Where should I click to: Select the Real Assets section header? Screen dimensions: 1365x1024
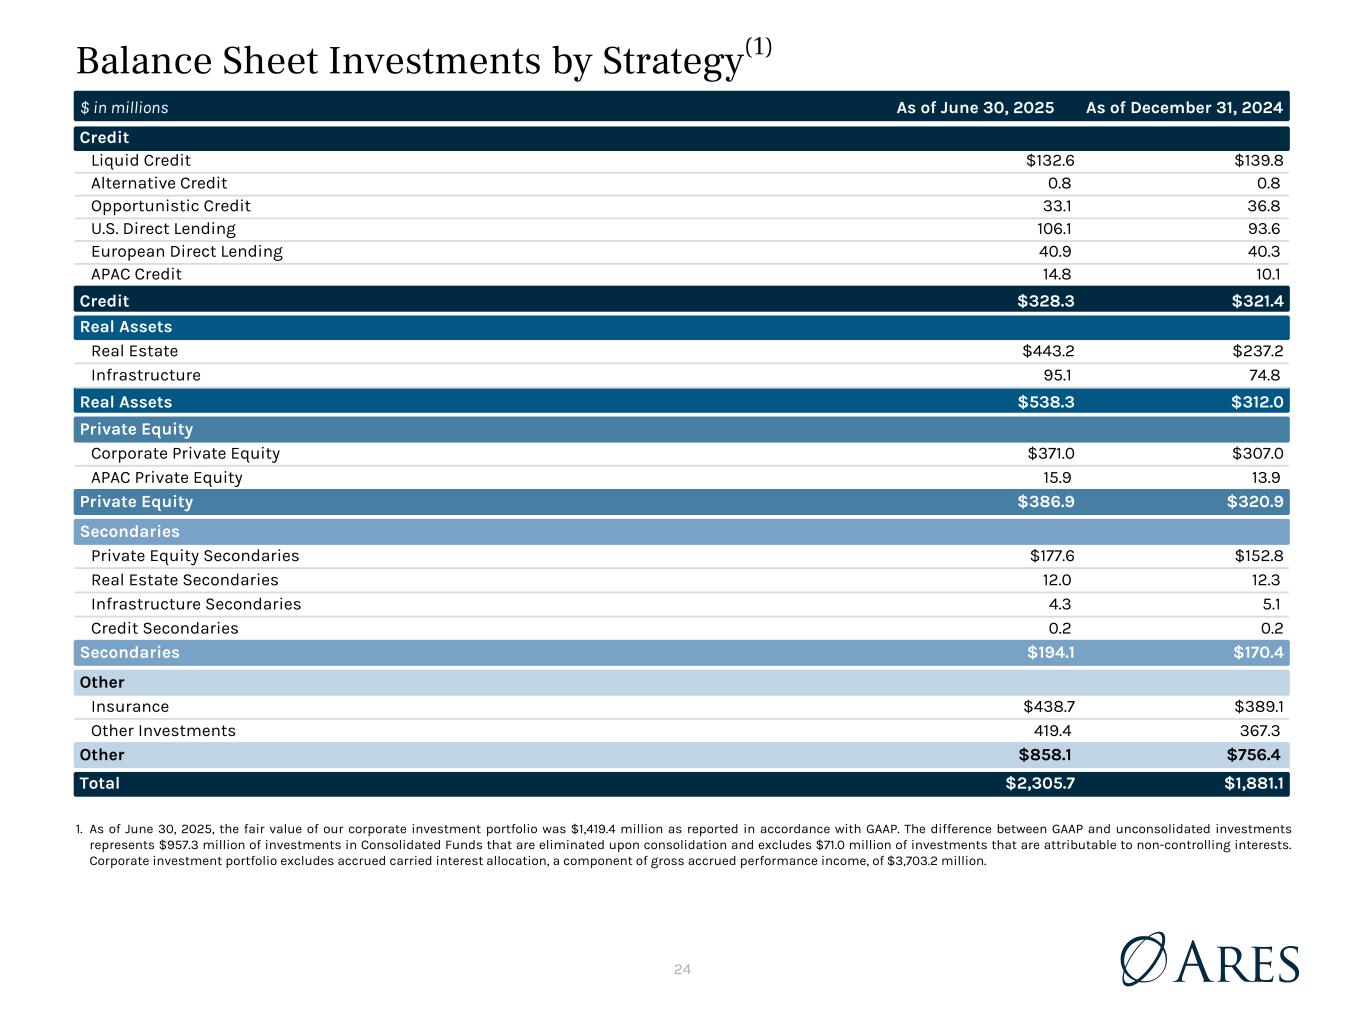point(126,327)
